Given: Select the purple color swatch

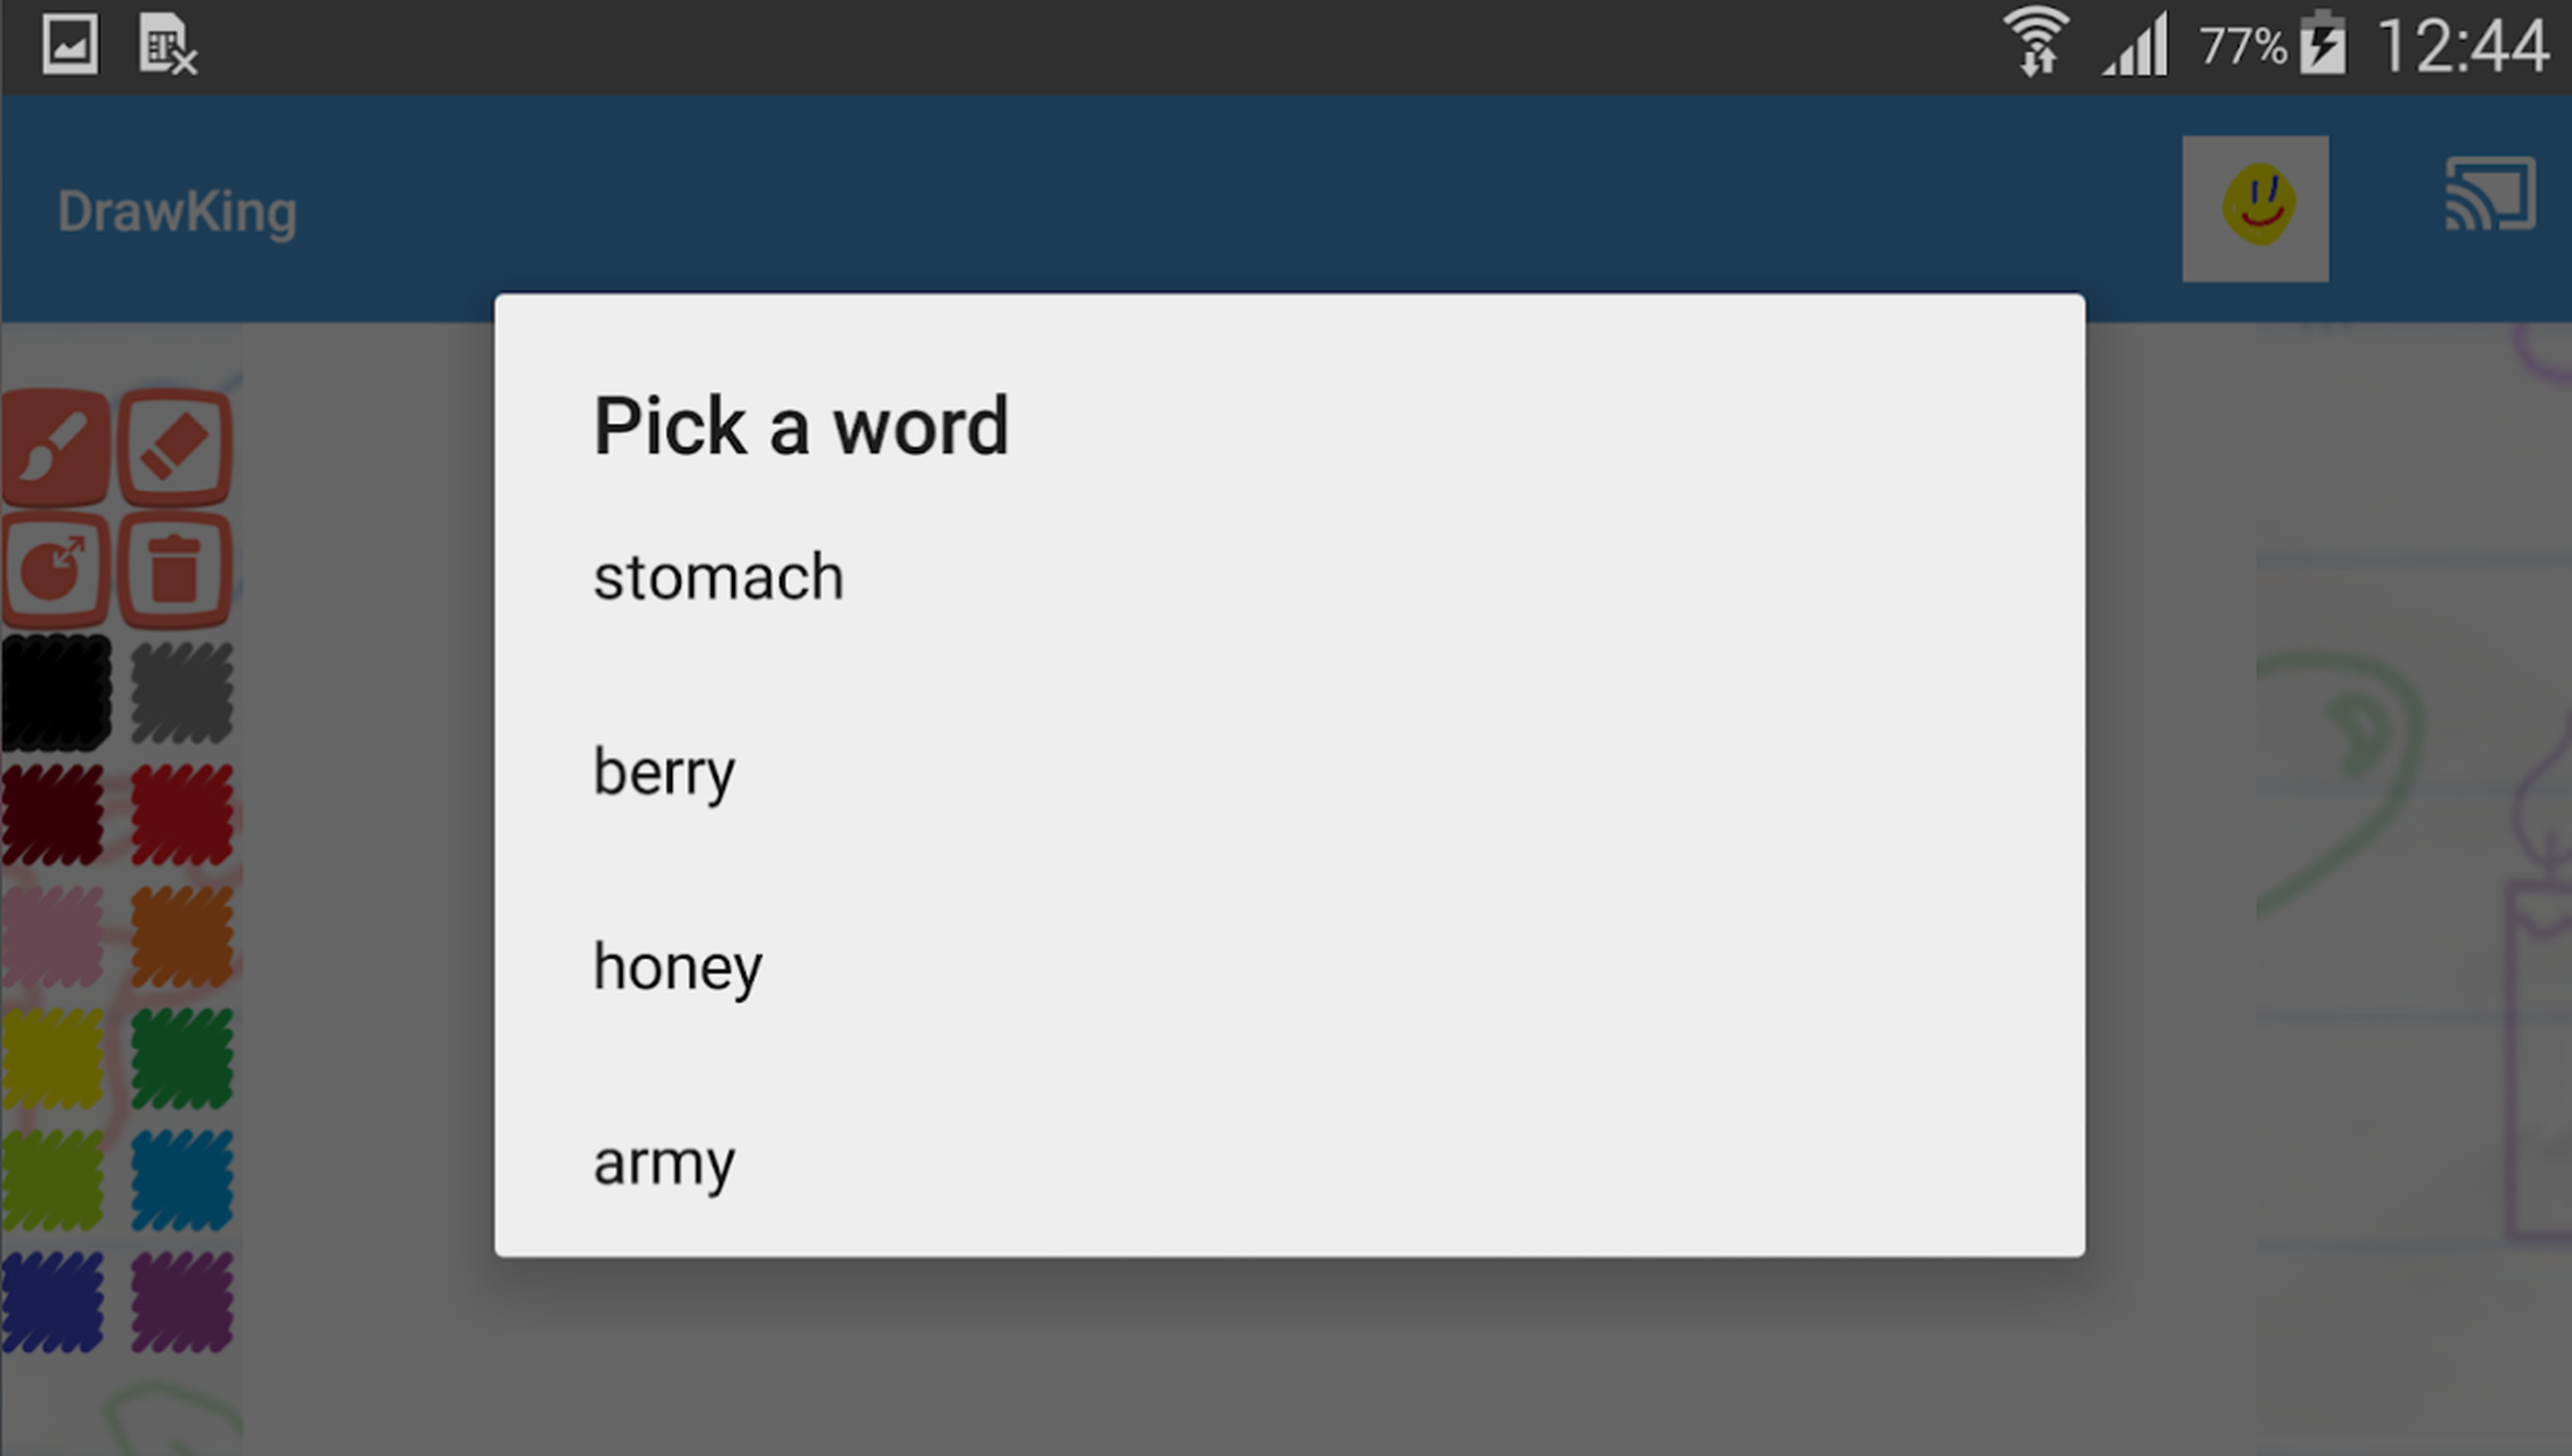Looking at the screenshot, I should [x=182, y=1302].
